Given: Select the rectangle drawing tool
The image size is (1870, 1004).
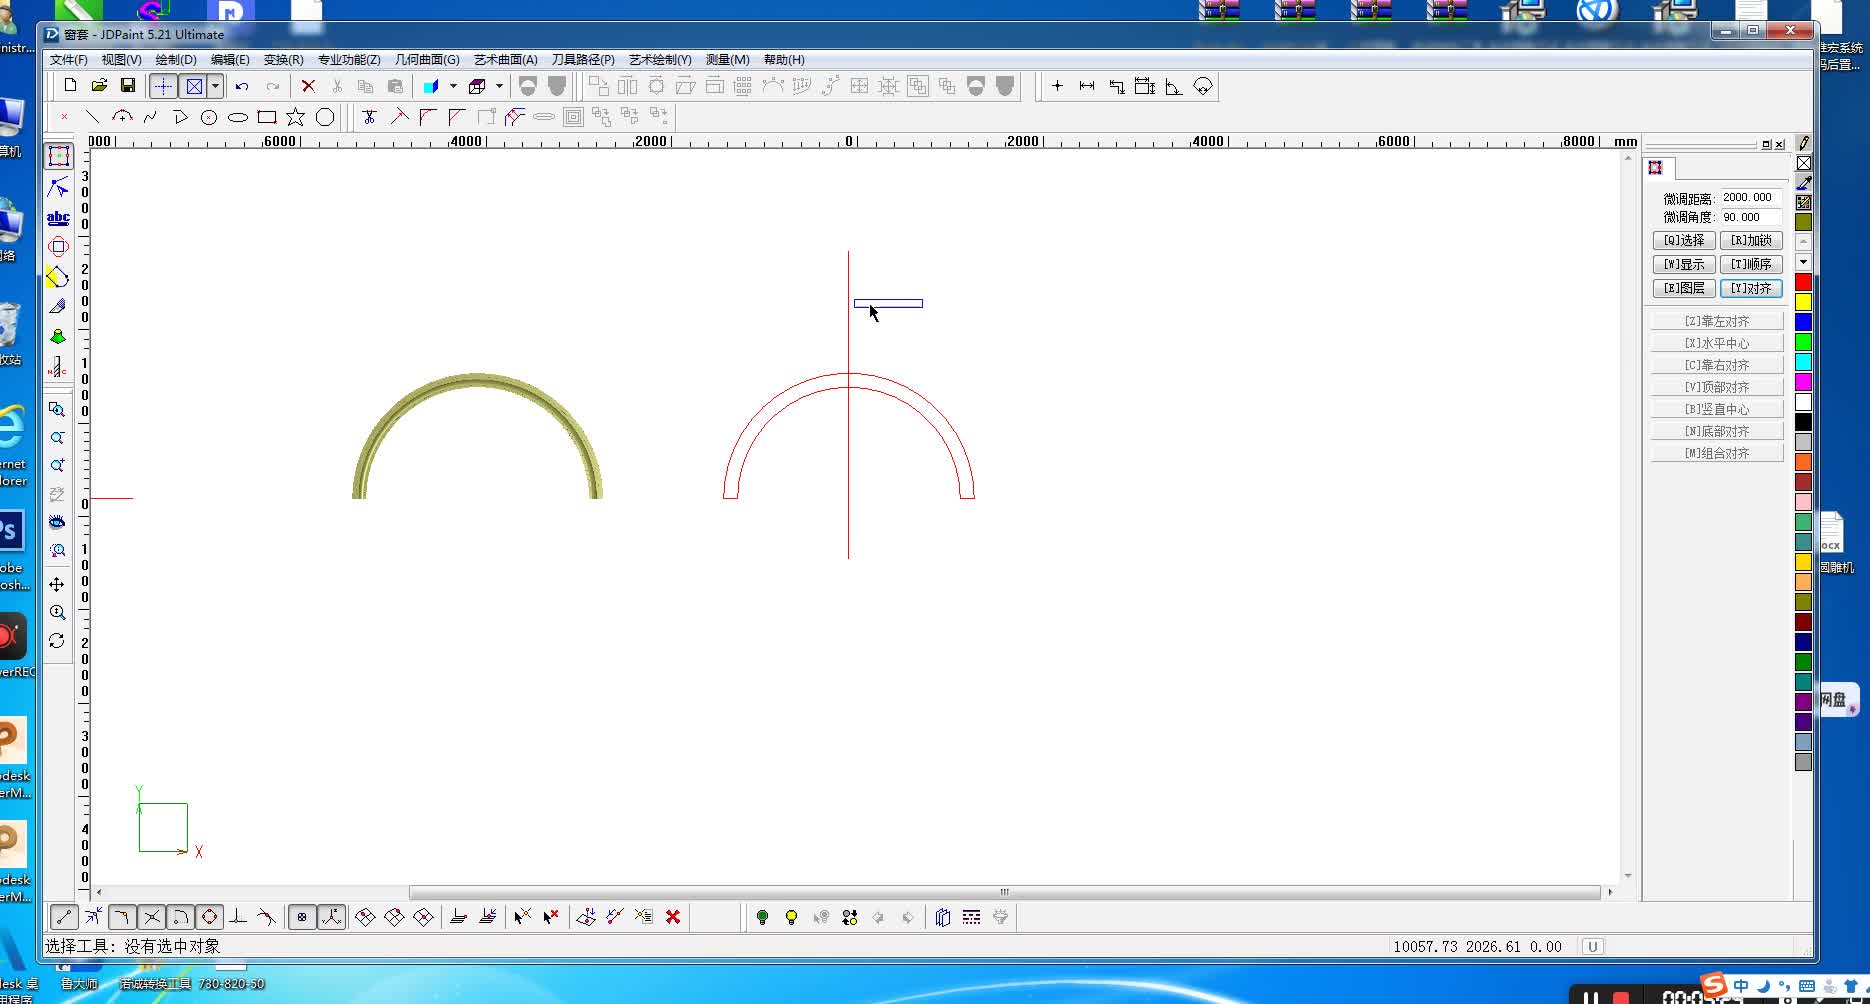Looking at the screenshot, I should [x=267, y=117].
